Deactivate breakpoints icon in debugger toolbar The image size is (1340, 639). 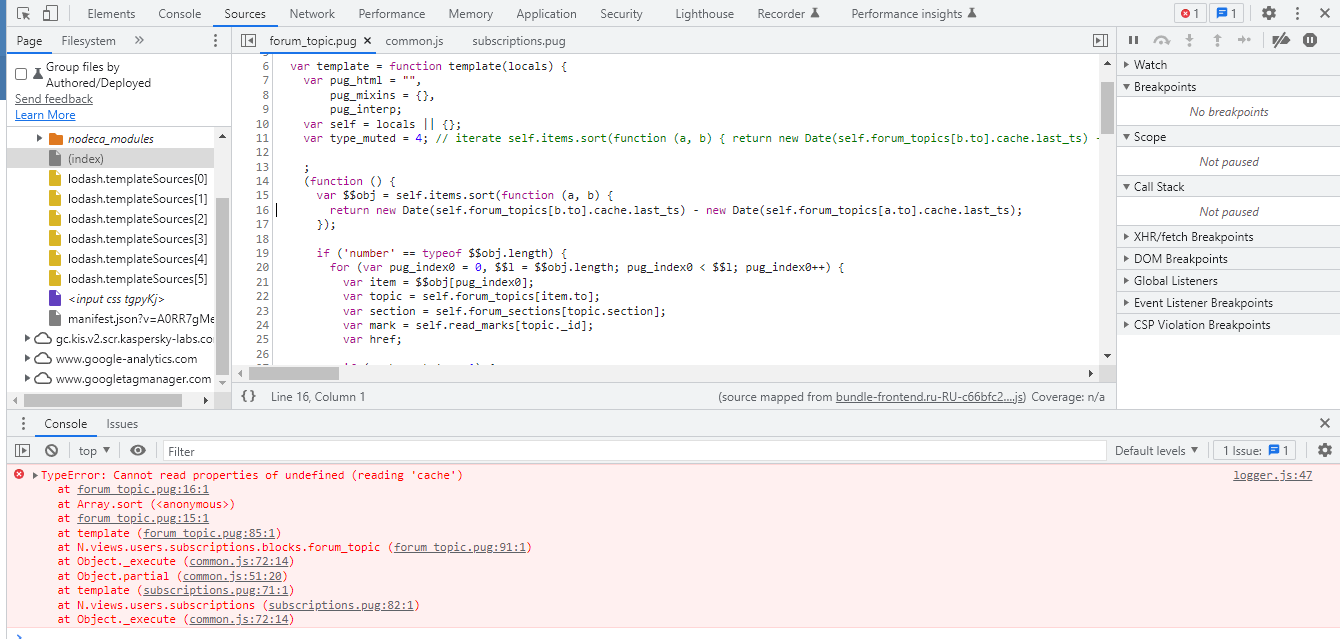(x=1280, y=40)
